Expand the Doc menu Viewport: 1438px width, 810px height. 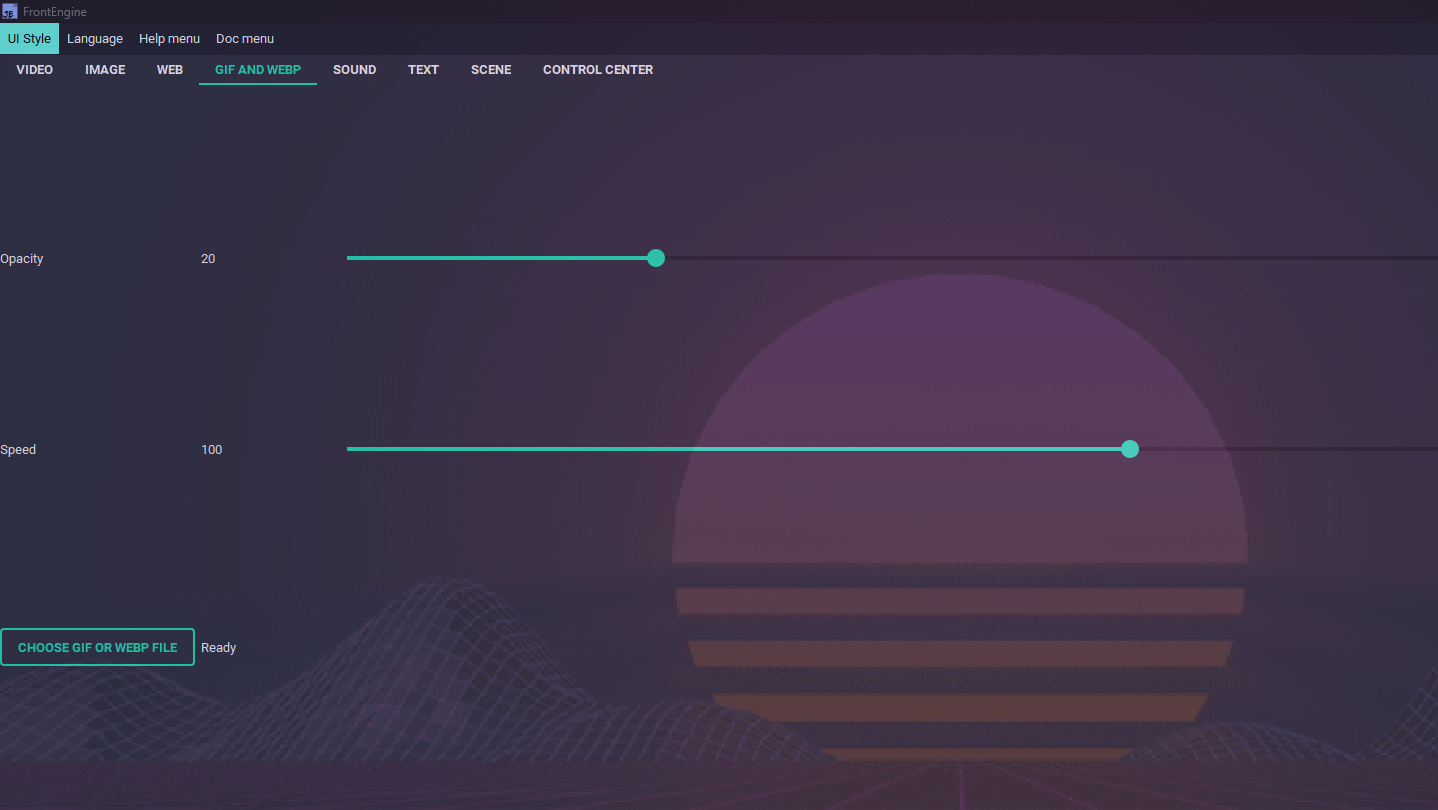click(x=245, y=39)
